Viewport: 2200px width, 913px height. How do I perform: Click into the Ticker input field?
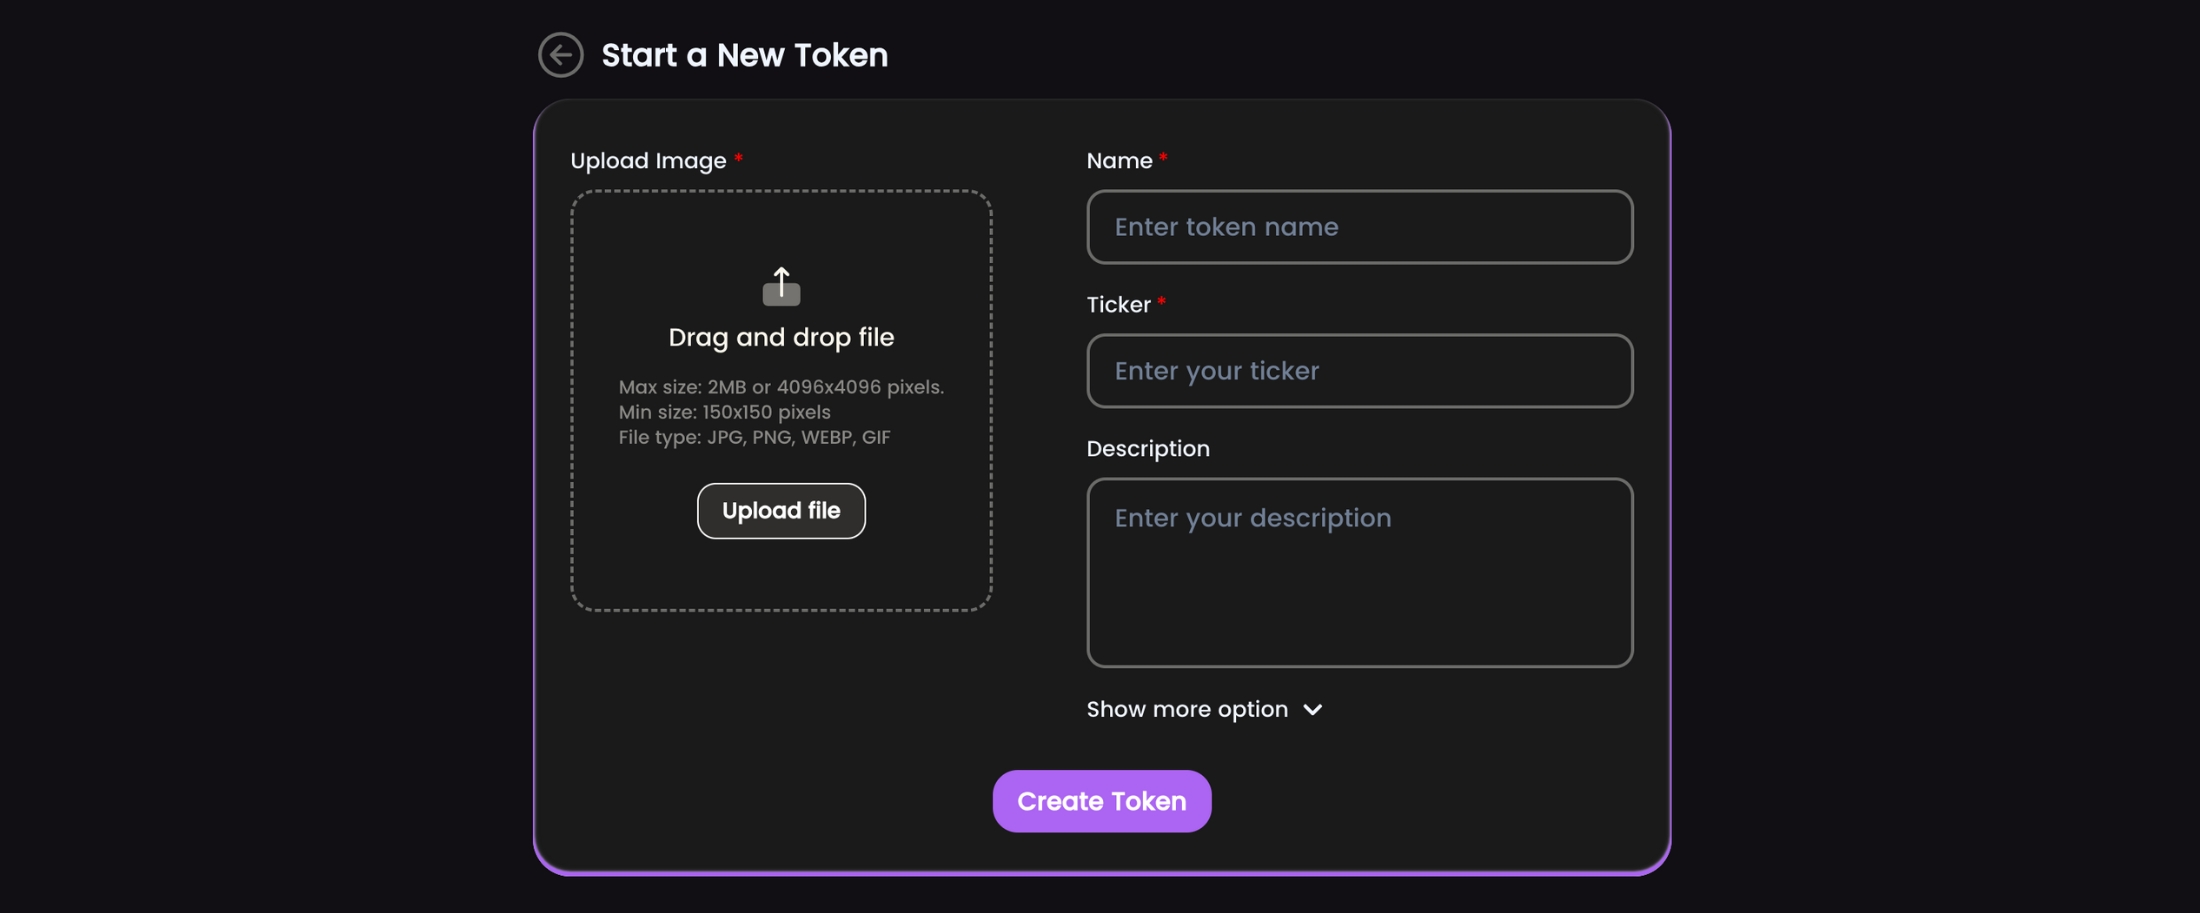[x=1359, y=371]
